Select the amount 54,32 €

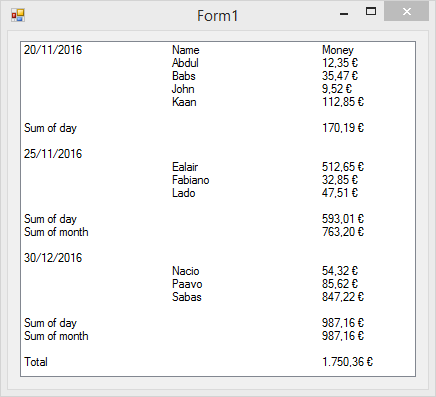(x=340, y=271)
